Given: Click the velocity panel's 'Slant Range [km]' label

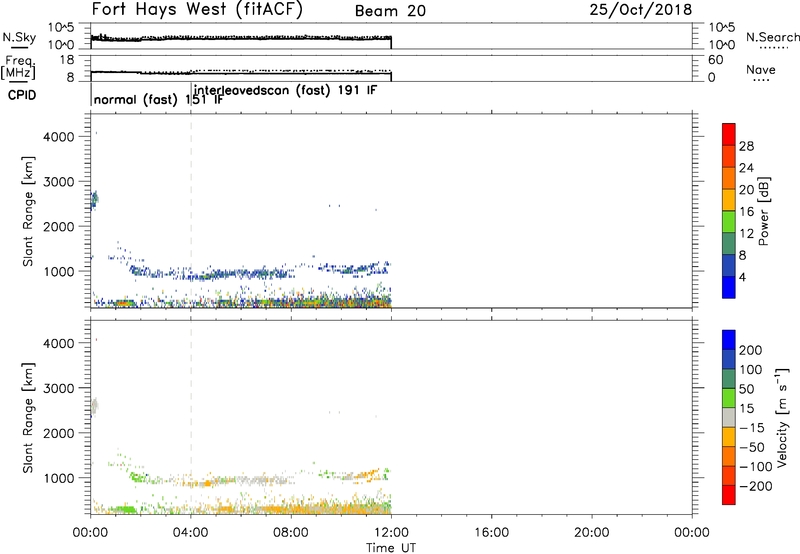Looking at the screenshot, I should [28, 418].
